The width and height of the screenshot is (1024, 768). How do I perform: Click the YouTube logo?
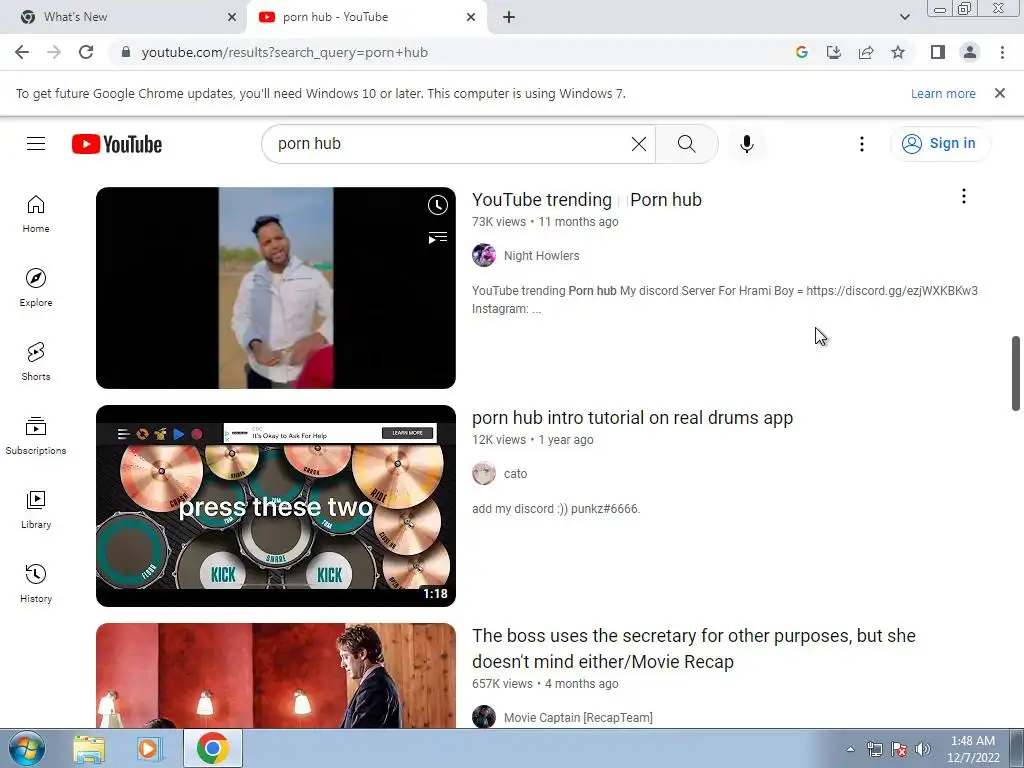(x=117, y=144)
